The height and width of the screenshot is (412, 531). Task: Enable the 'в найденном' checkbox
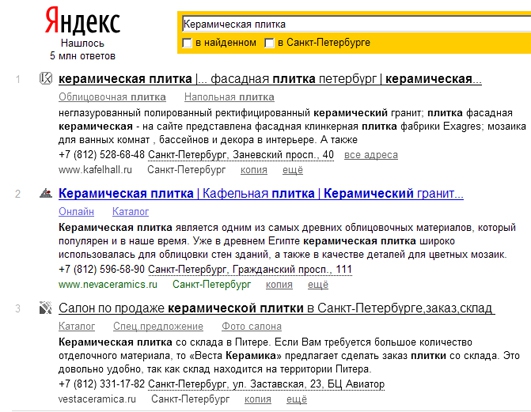pos(187,43)
